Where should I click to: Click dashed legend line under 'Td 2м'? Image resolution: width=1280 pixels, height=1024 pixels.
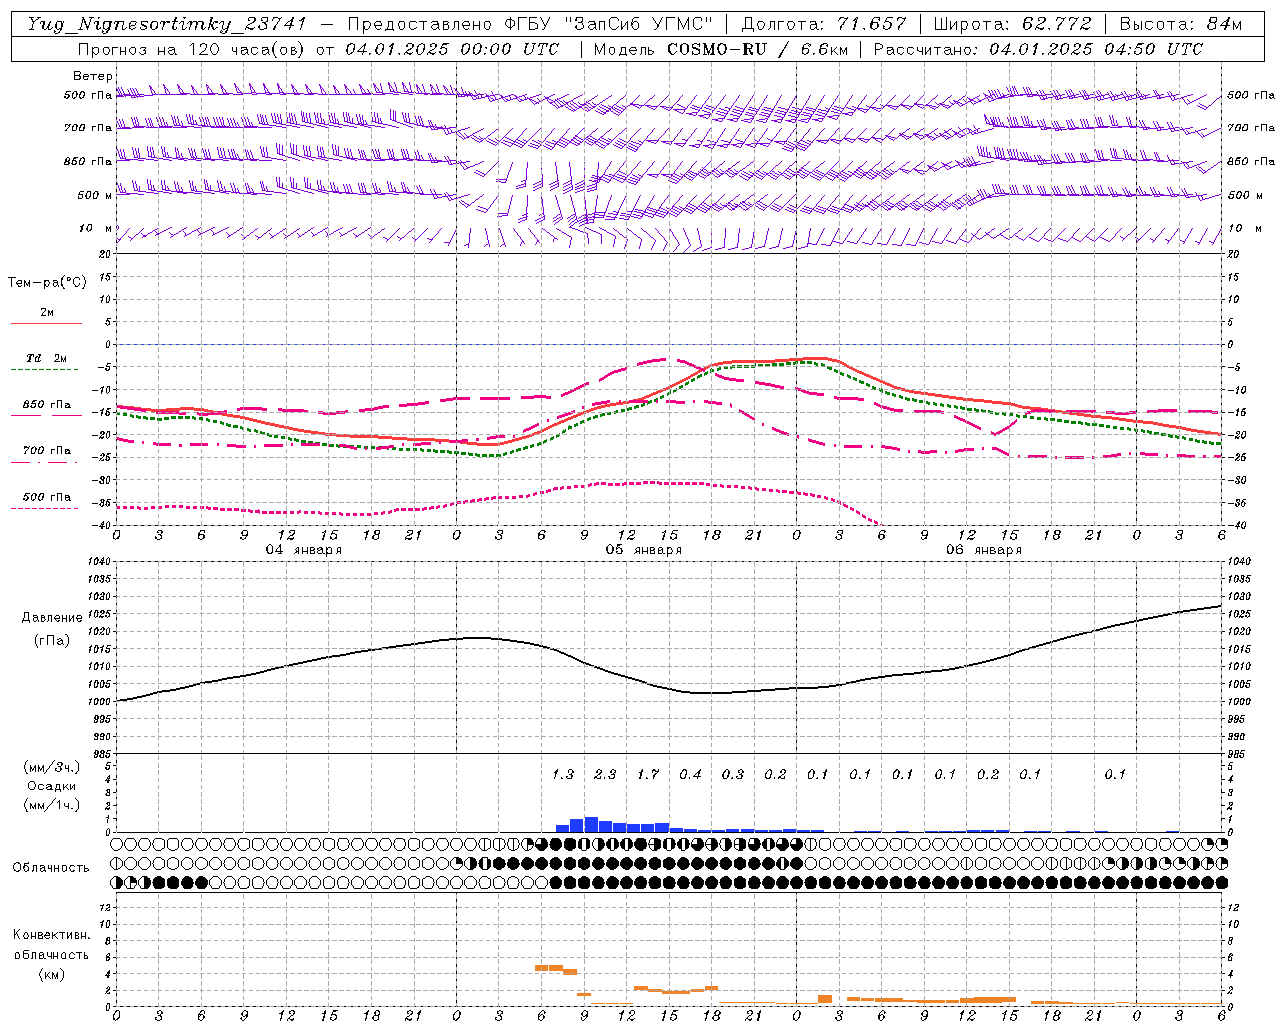click(46, 370)
